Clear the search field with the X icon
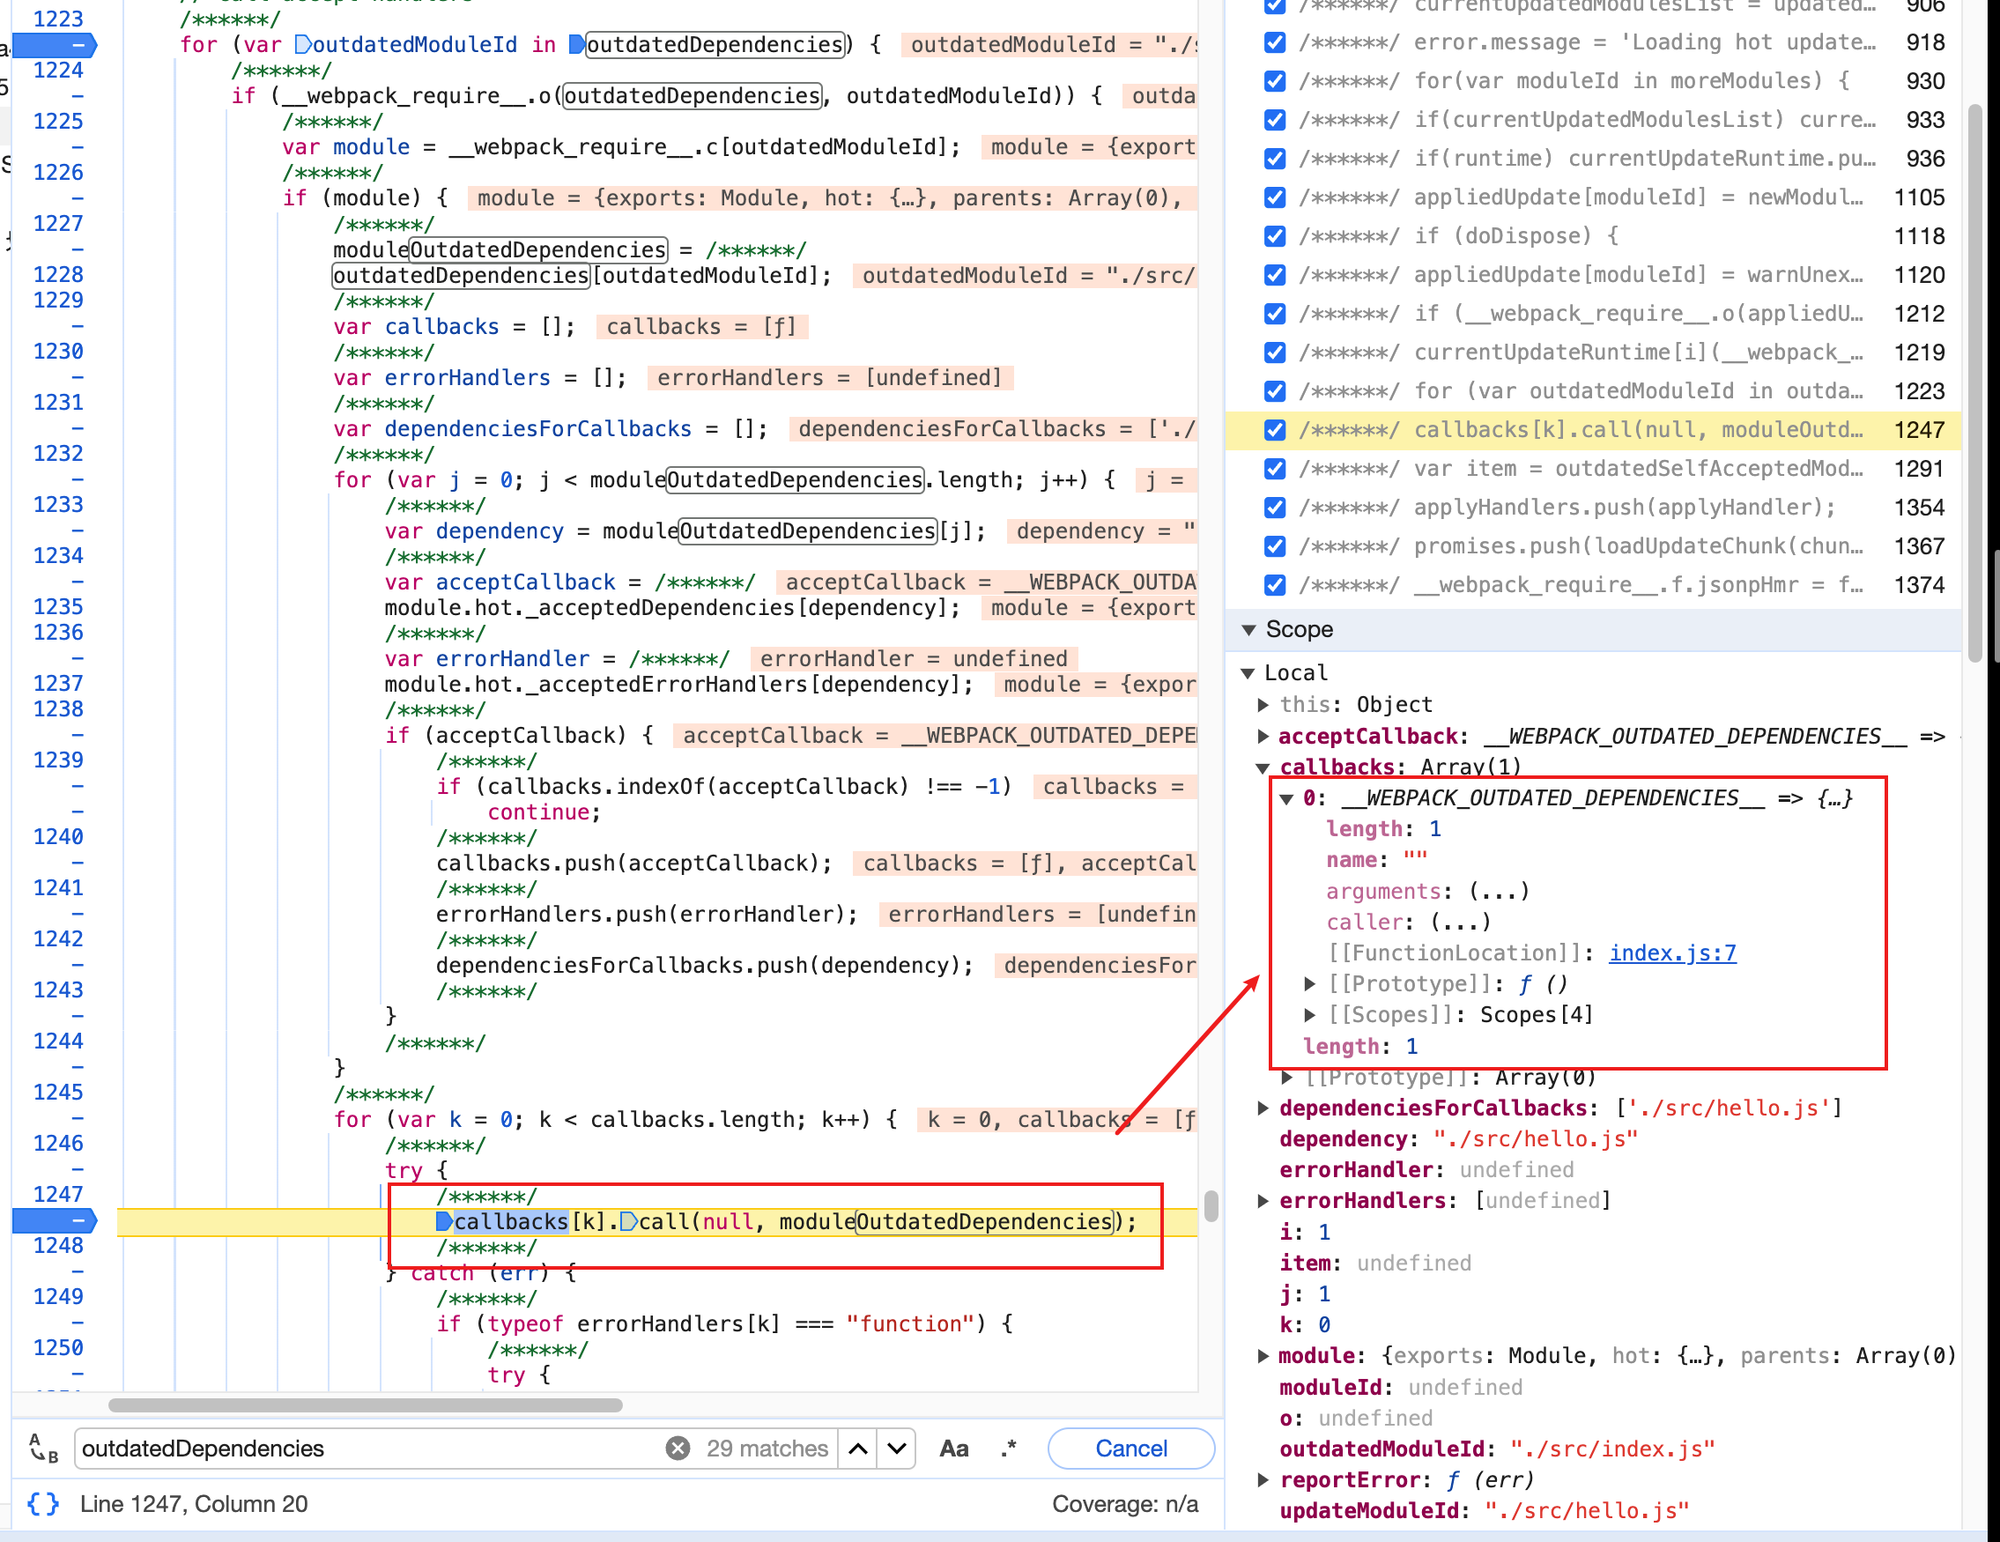The width and height of the screenshot is (2000, 1542). pyautogui.click(x=678, y=1448)
